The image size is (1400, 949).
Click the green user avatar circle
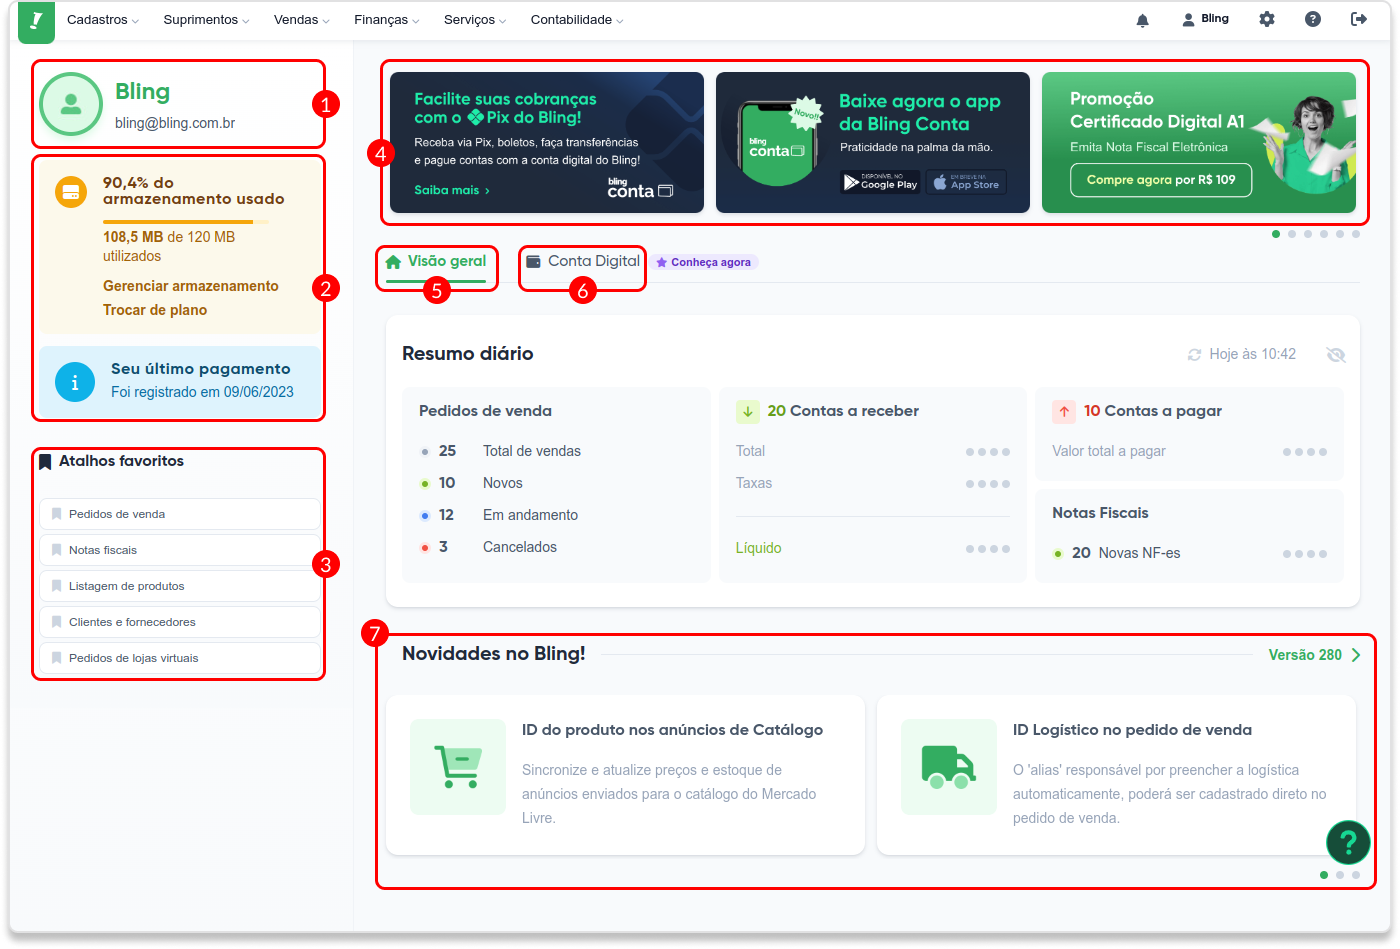click(x=71, y=104)
